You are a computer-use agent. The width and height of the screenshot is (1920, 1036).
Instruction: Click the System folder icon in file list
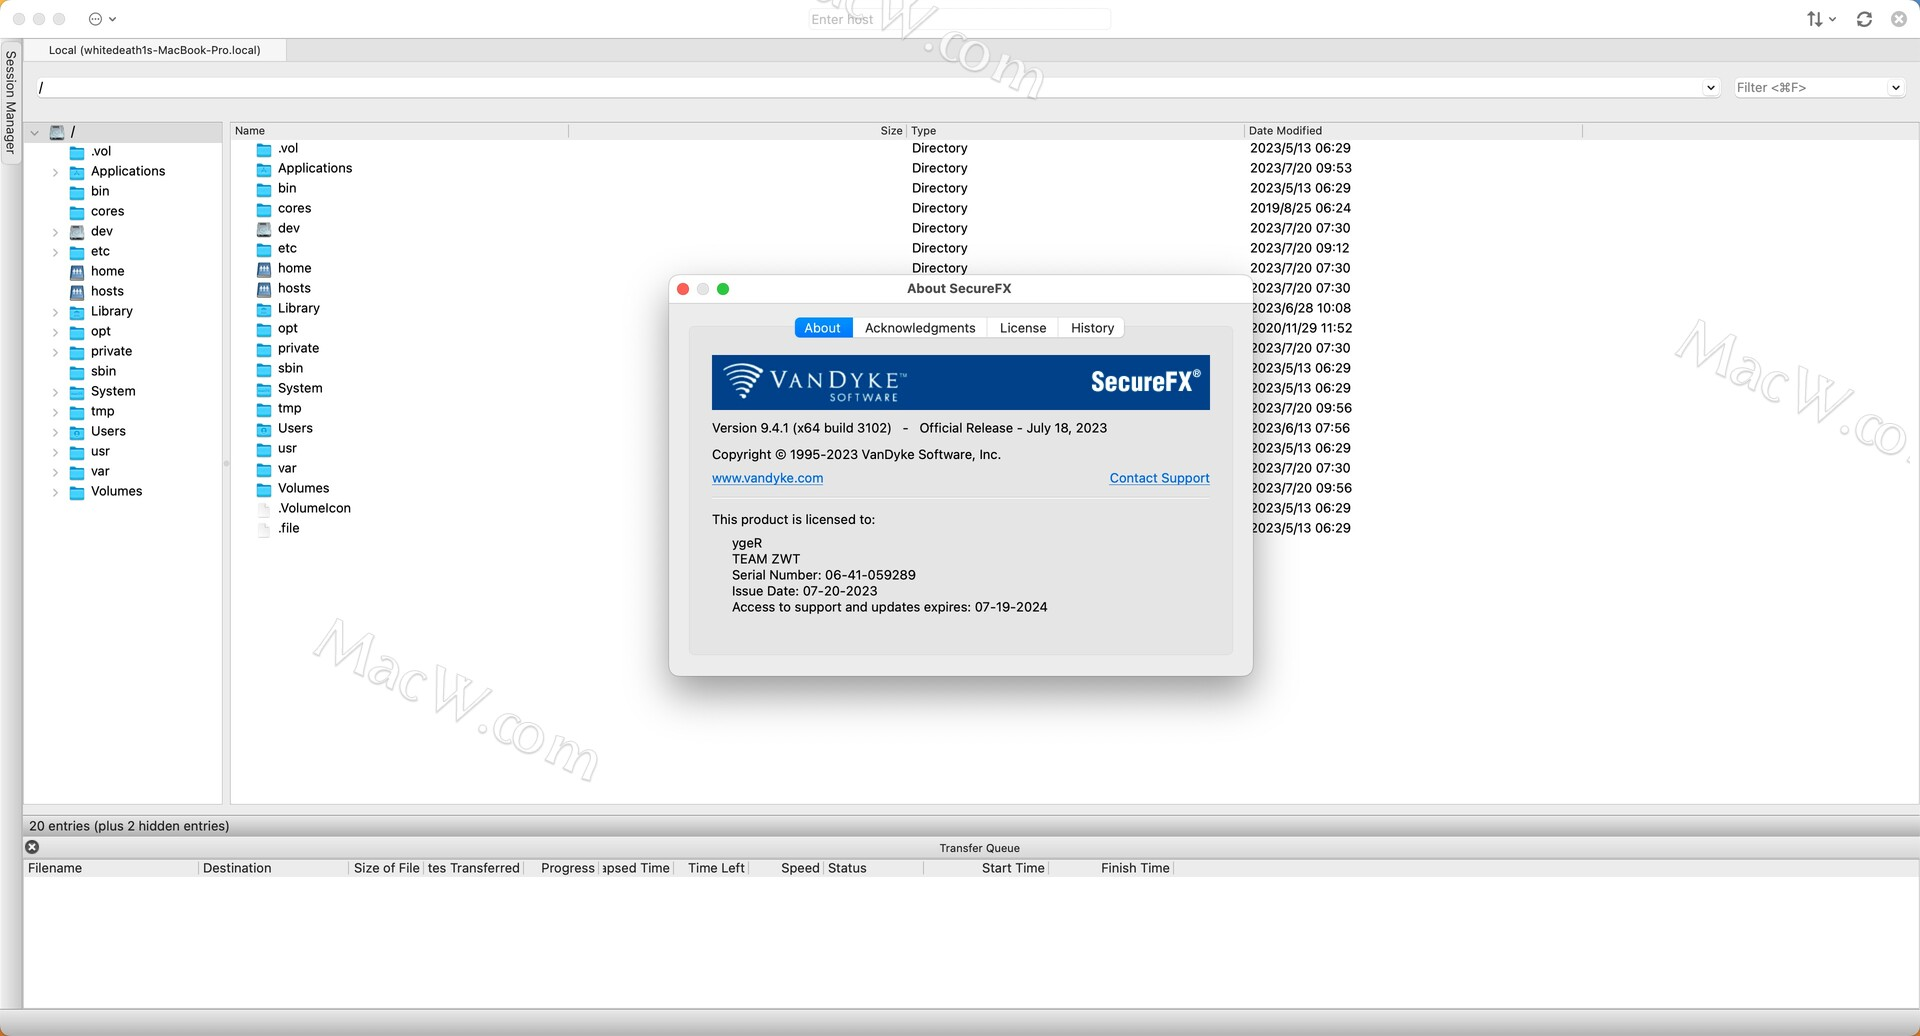coord(264,389)
